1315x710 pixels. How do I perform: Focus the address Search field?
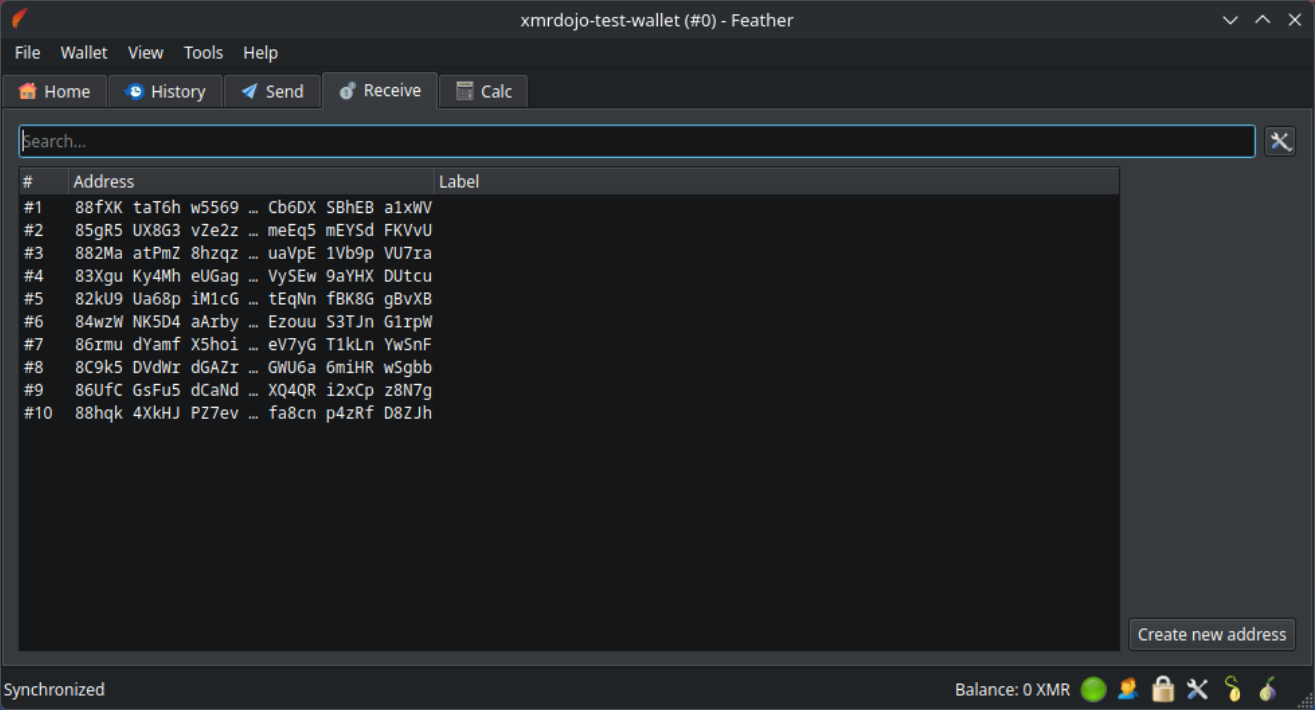click(x=637, y=141)
